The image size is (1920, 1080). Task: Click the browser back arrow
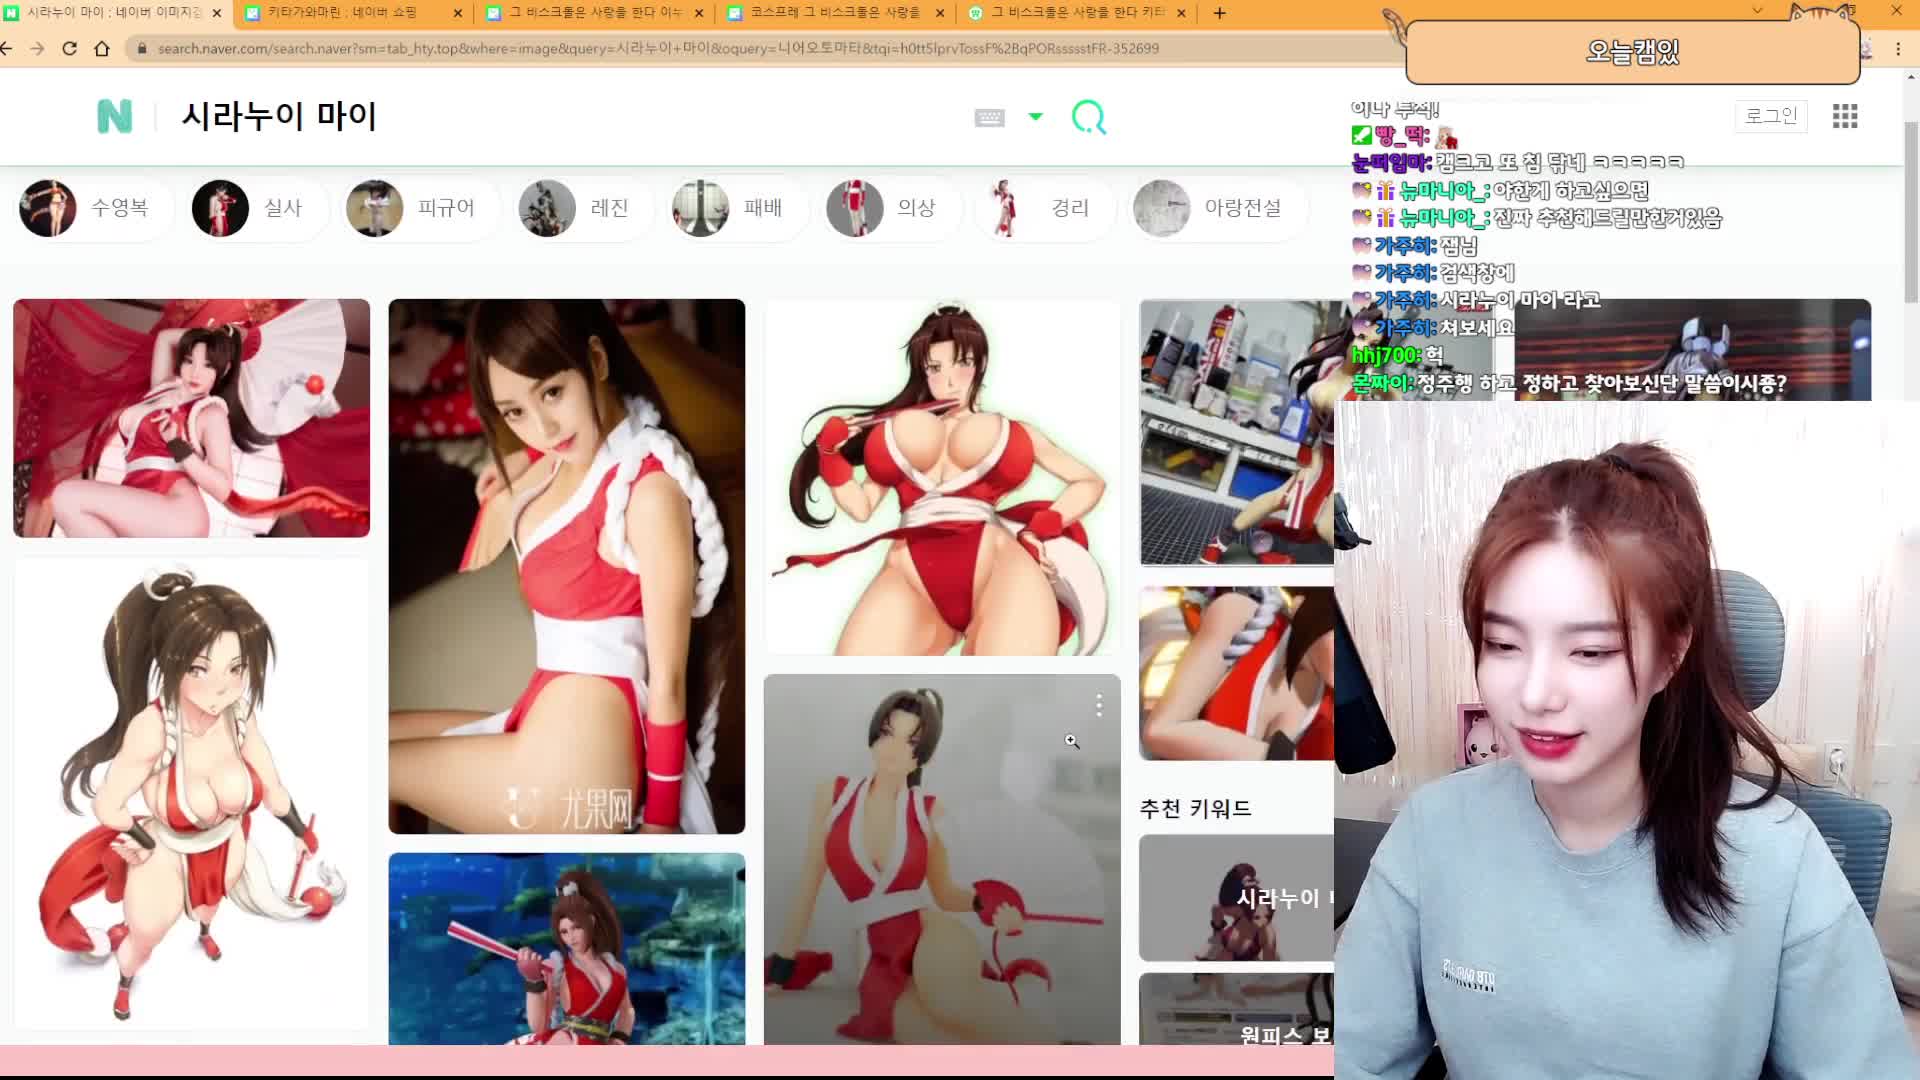7,48
